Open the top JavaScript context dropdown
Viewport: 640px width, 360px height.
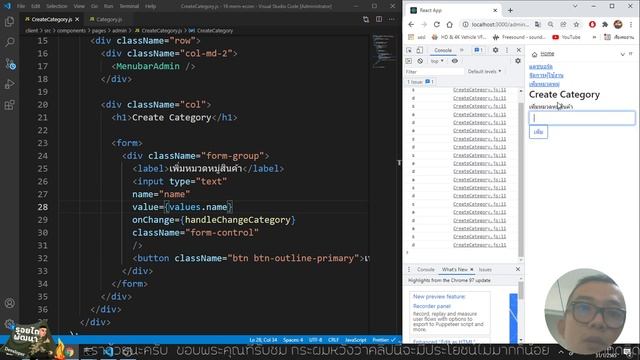pyautogui.click(x=437, y=61)
